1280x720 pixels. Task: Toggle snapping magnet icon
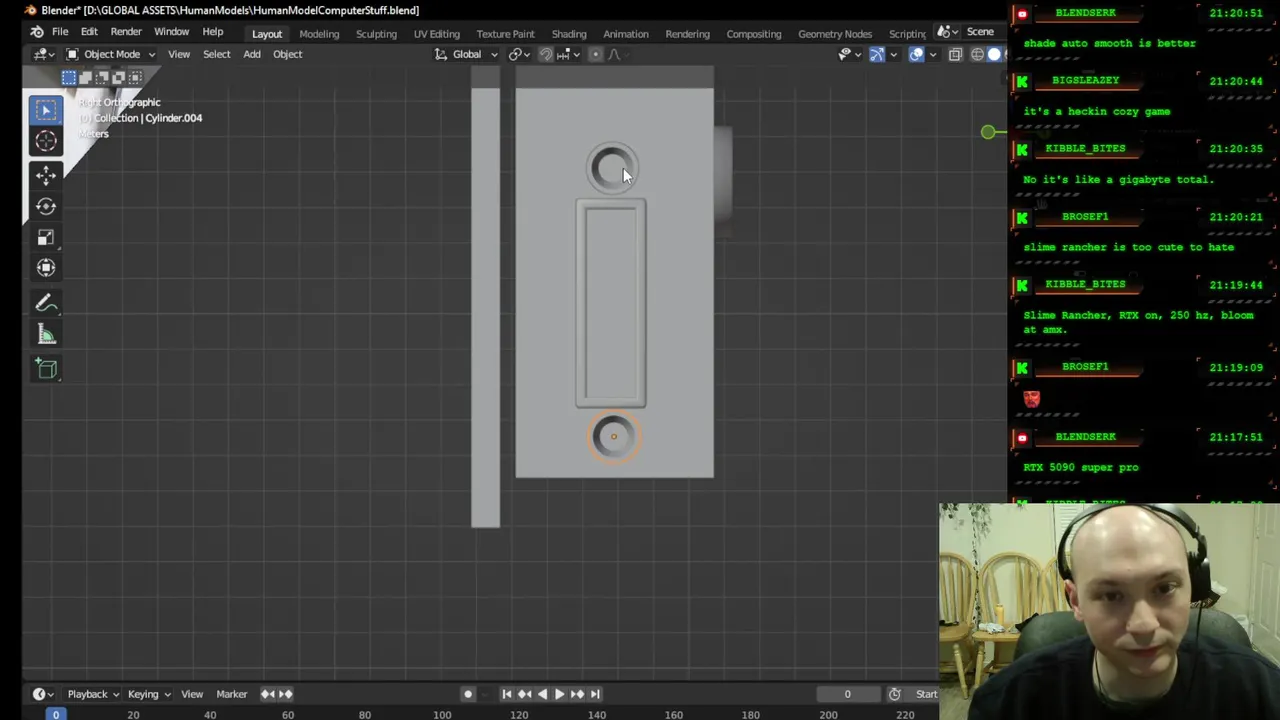tap(546, 54)
